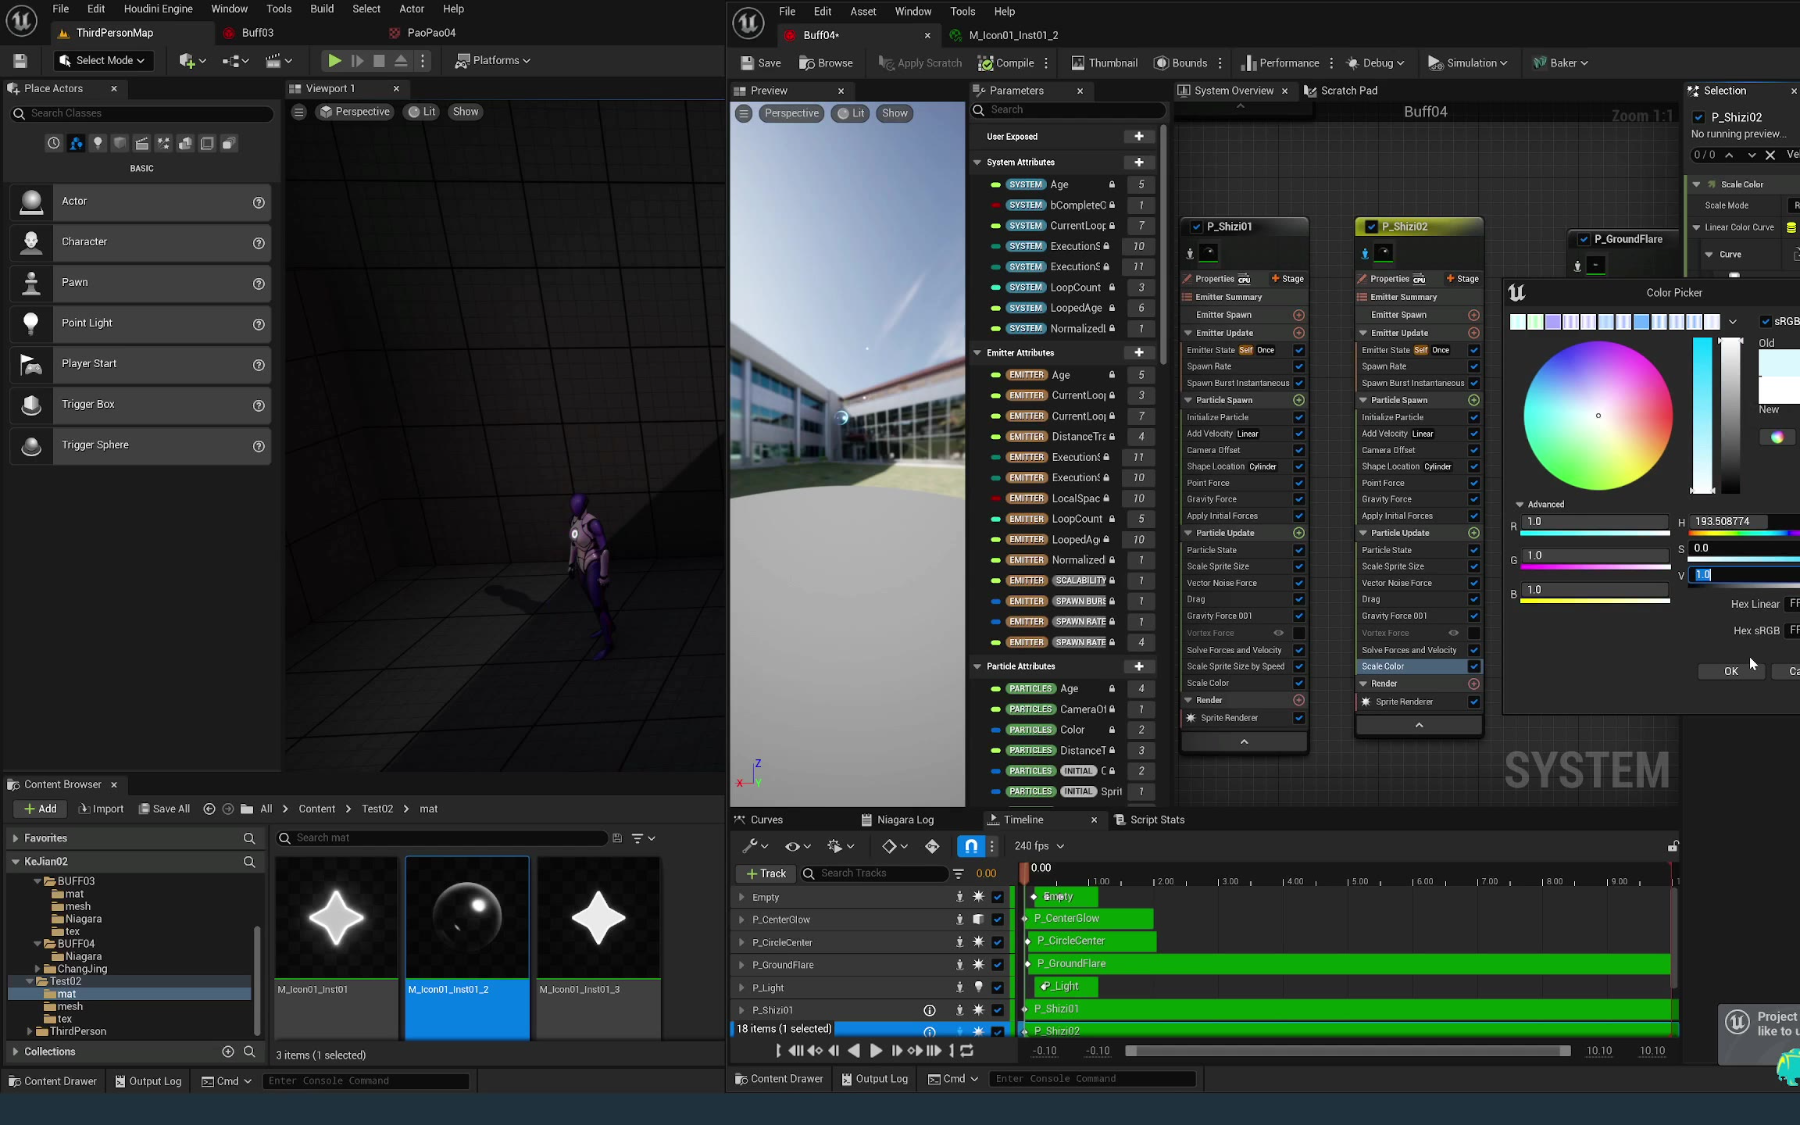Viewport: 1800px width, 1125px height.
Task: Toggle the sRGB checkbox in Color Picker
Action: [1766, 322]
